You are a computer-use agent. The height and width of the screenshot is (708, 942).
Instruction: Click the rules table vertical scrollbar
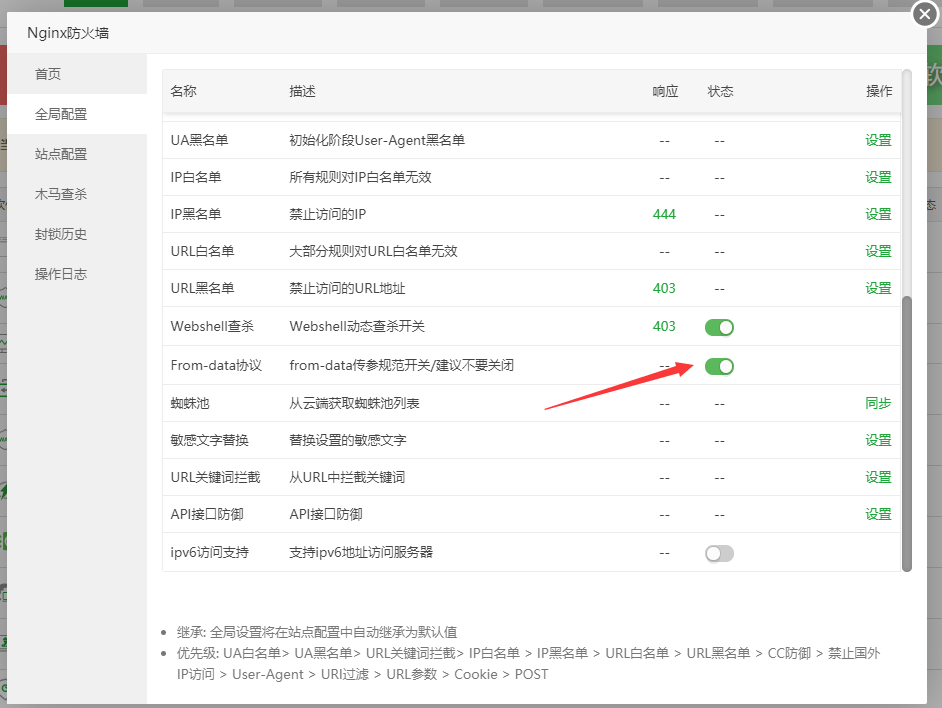click(907, 433)
